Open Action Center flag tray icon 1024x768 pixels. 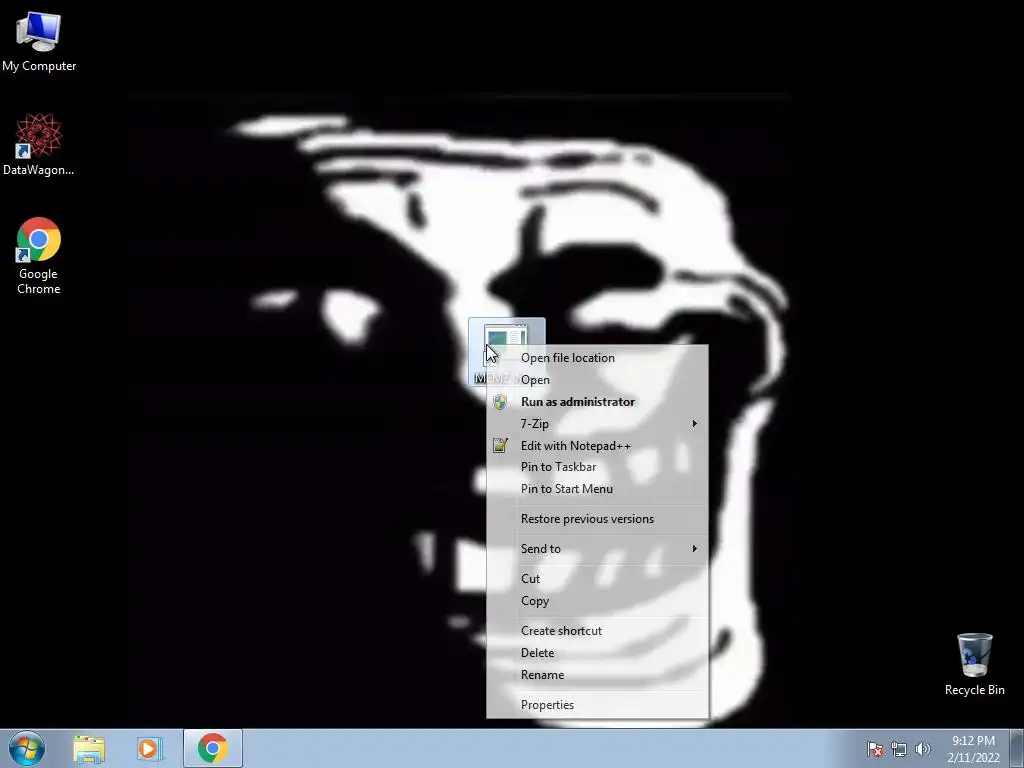pos(874,749)
